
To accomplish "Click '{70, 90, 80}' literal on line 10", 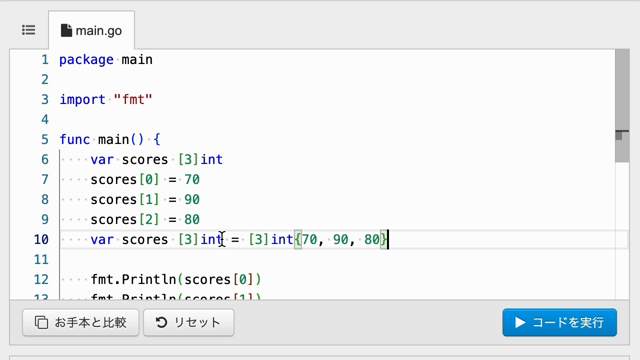I will 341,240.
